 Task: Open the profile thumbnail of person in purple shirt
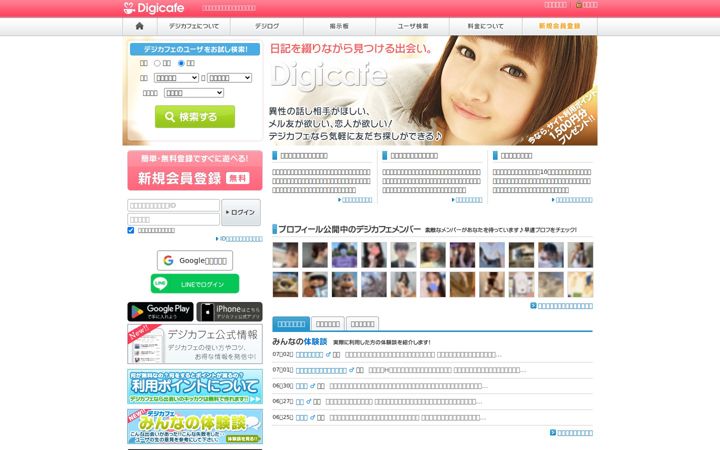point(344,255)
